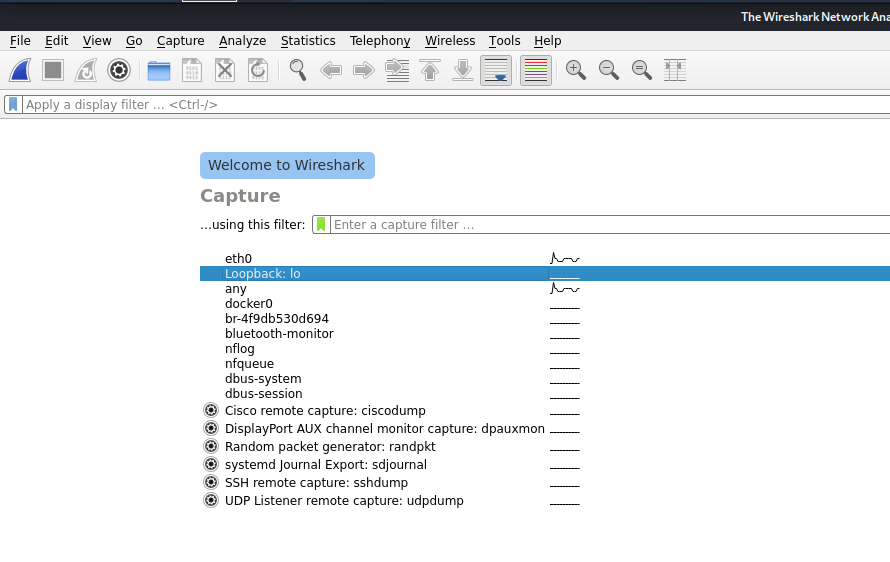This screenshot has width=890, height=562.
Task: Open capture options gear icon
Action: click(x=119, y=70)
